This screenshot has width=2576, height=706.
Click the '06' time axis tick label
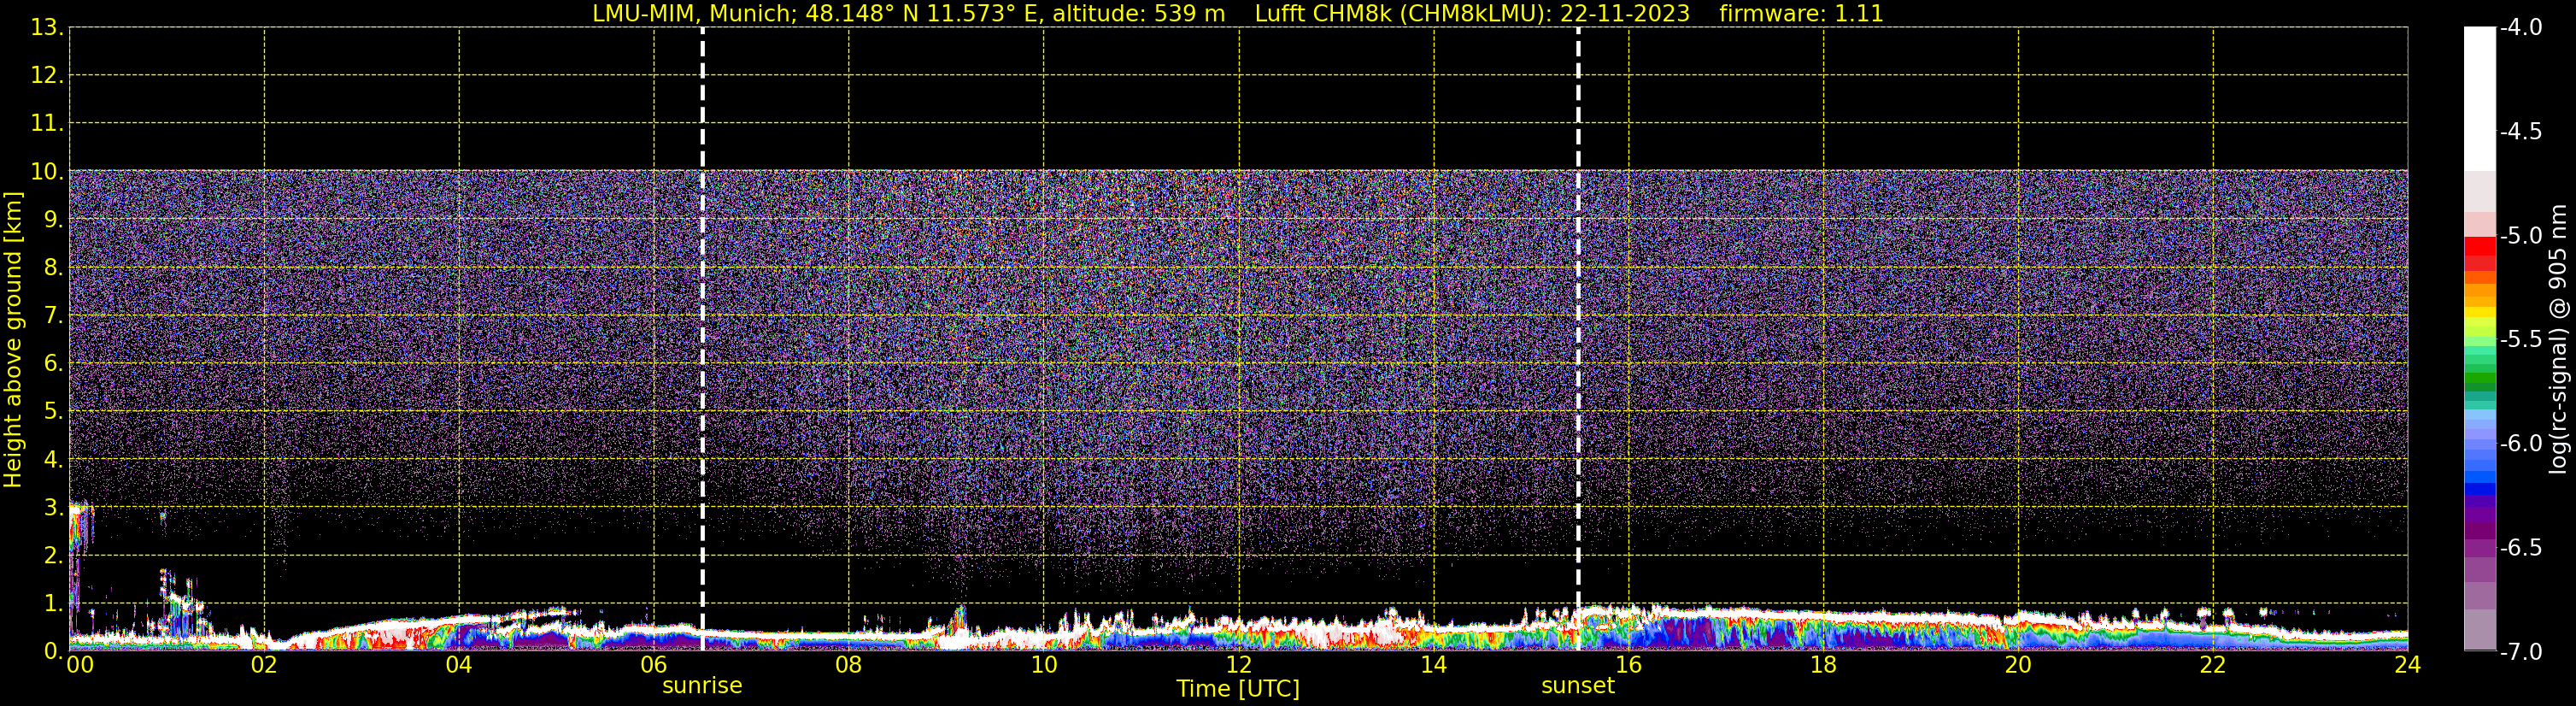pyautogui.click(x=654, y=665)
